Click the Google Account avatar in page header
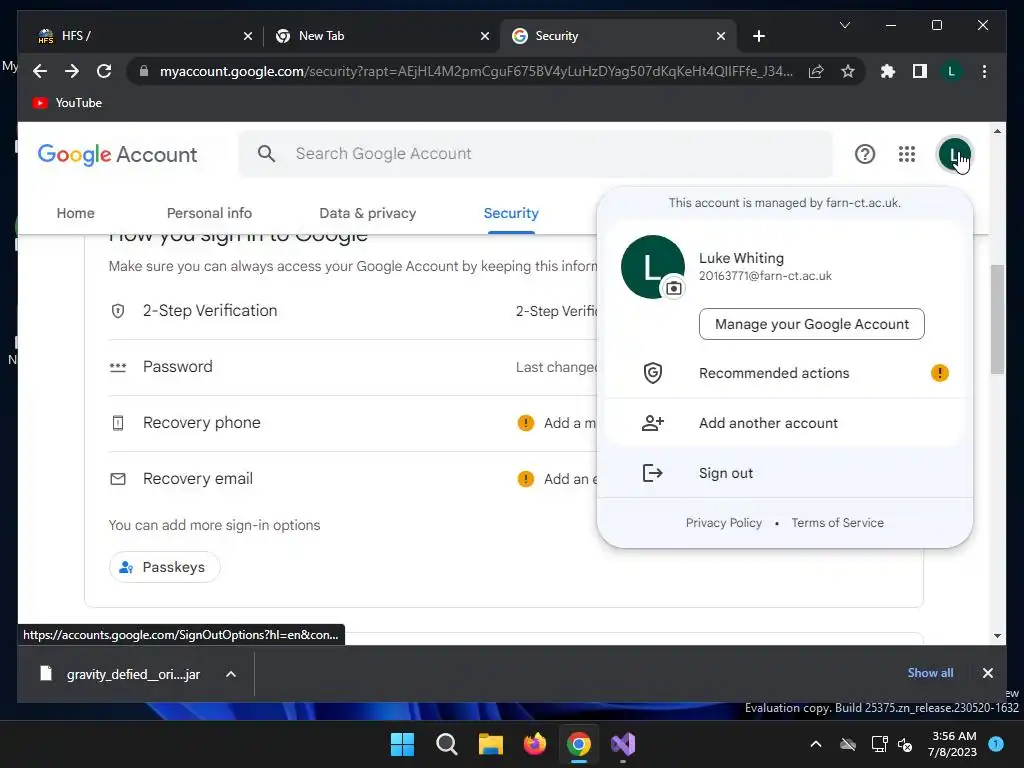The image size is (1024, 768). (x=955, y=155)
